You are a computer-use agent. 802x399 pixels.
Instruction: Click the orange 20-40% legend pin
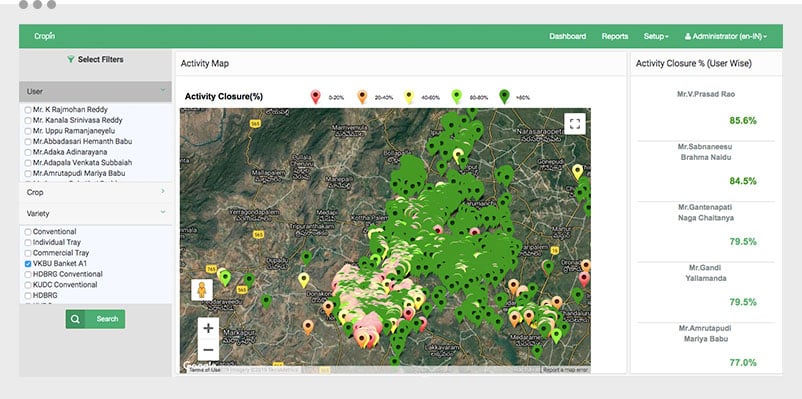click(362, 97)
